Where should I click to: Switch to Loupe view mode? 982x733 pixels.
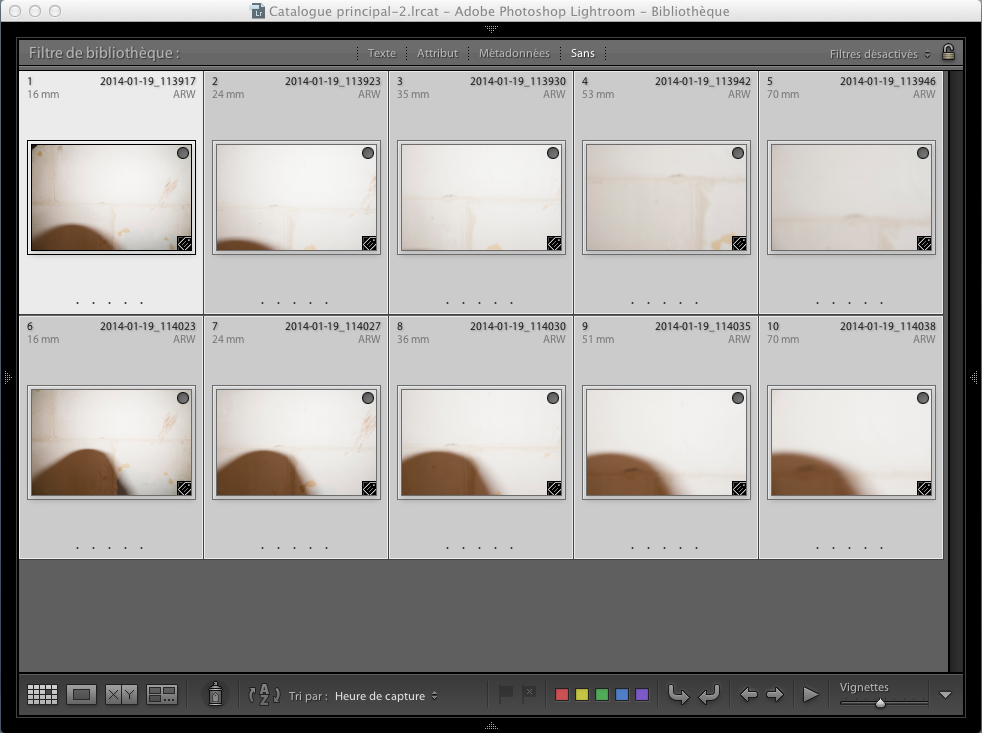[81, 694]
